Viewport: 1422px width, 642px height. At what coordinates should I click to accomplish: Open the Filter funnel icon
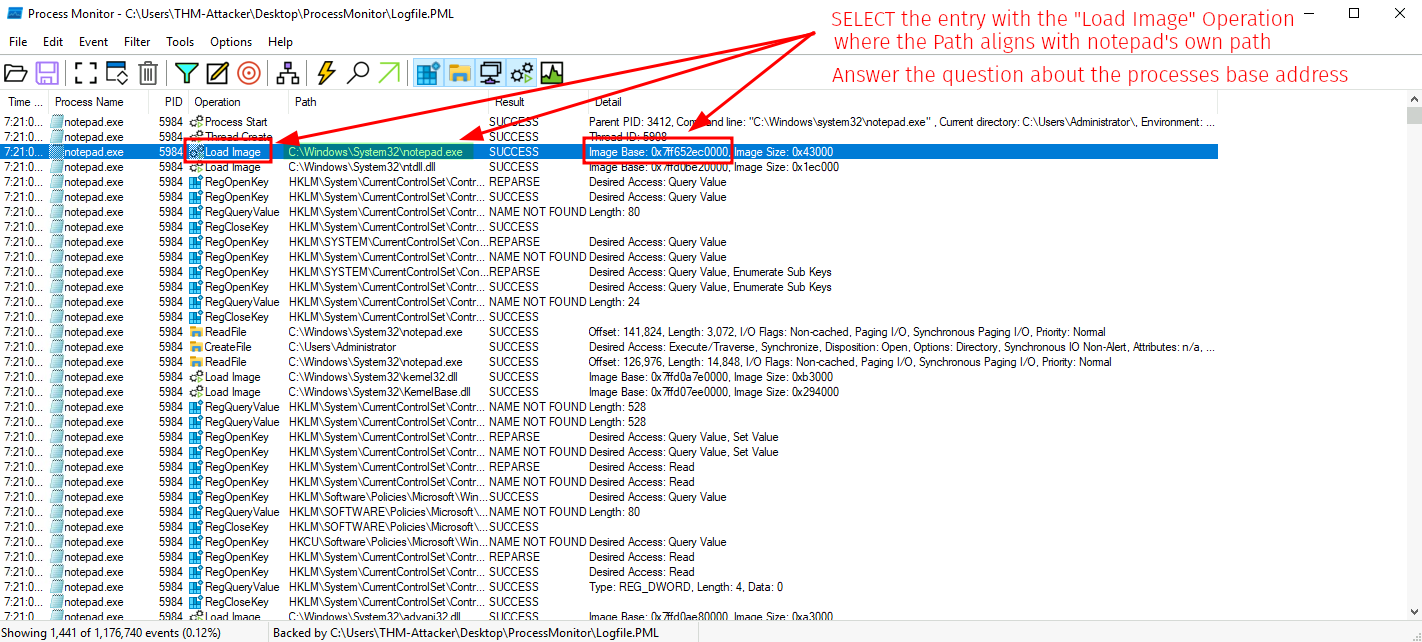[187, 73]
